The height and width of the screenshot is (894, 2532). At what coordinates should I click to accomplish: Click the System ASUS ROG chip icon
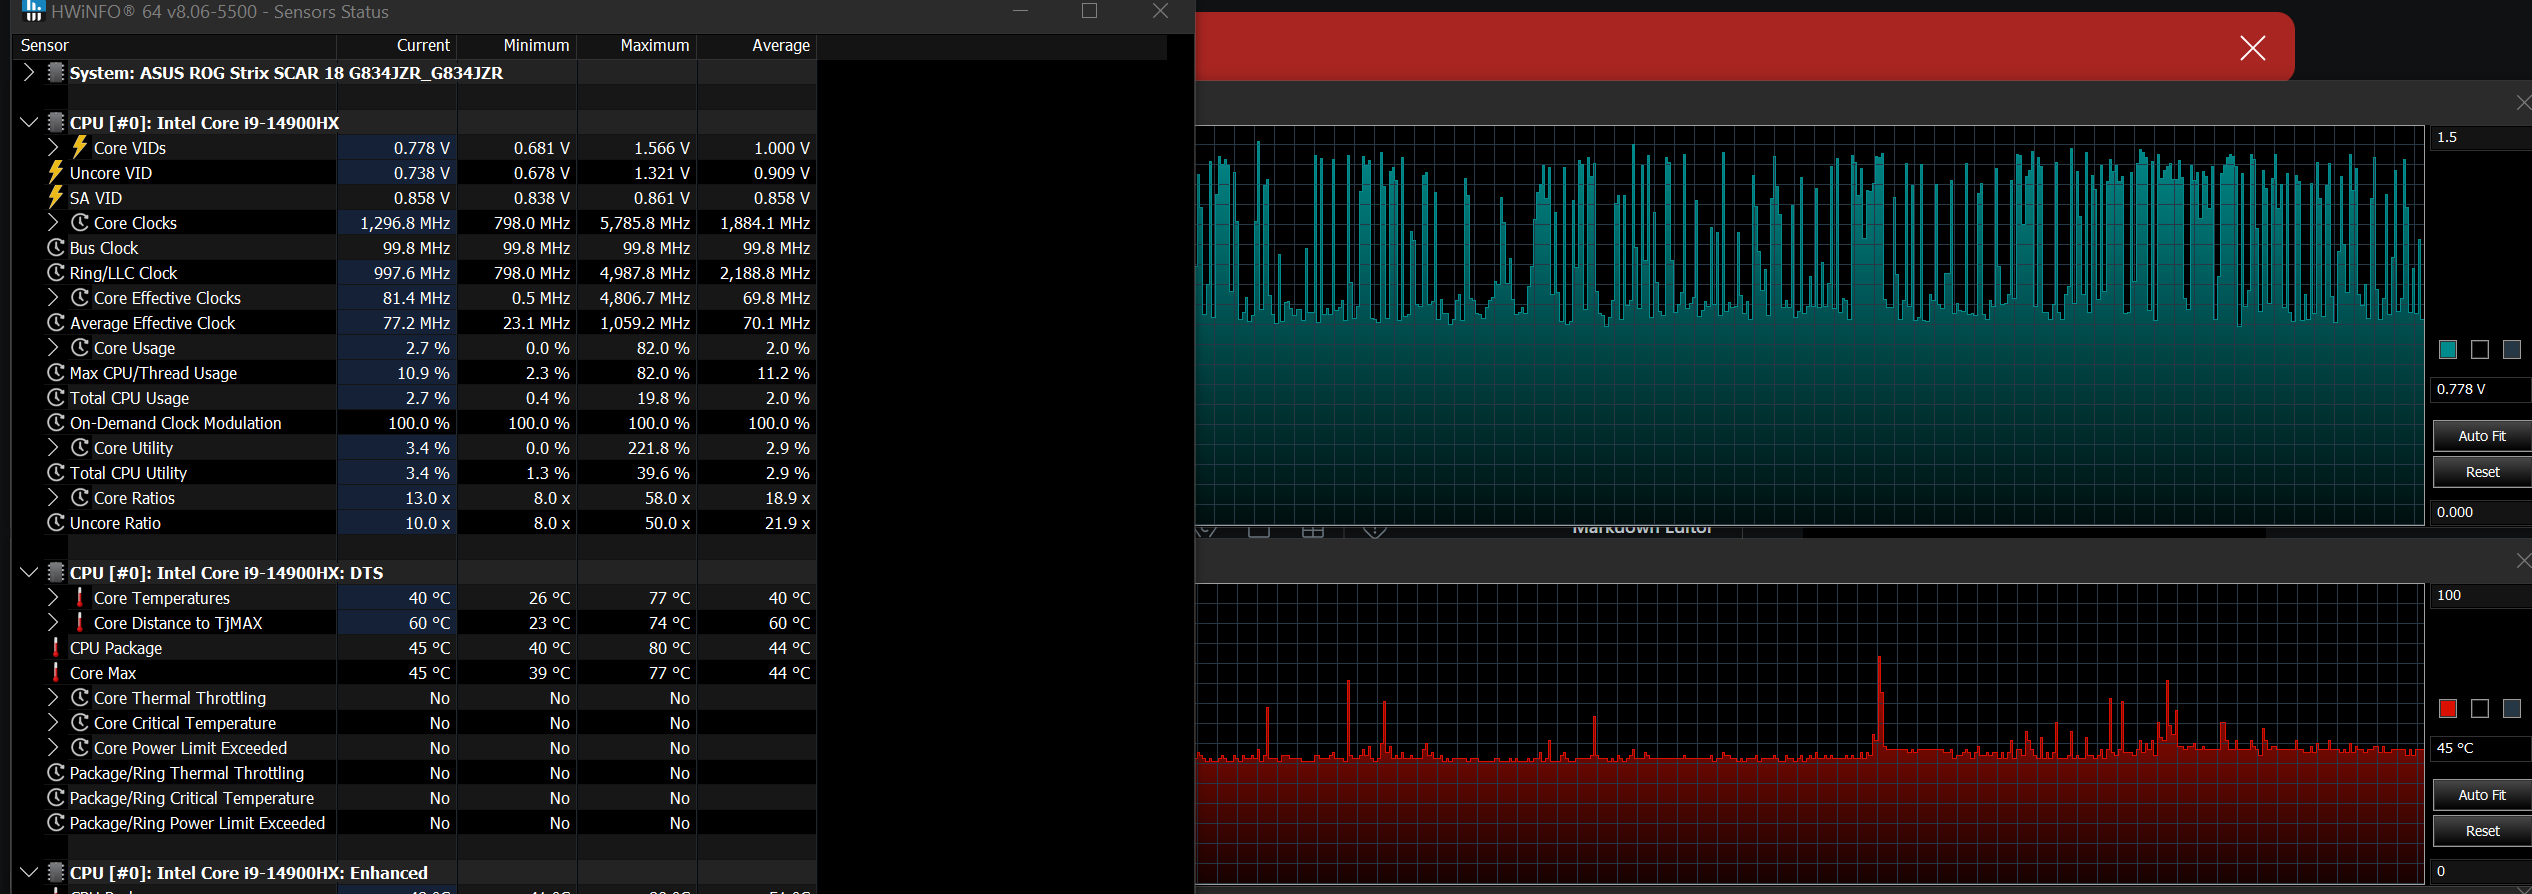click(x=56, y=72)
